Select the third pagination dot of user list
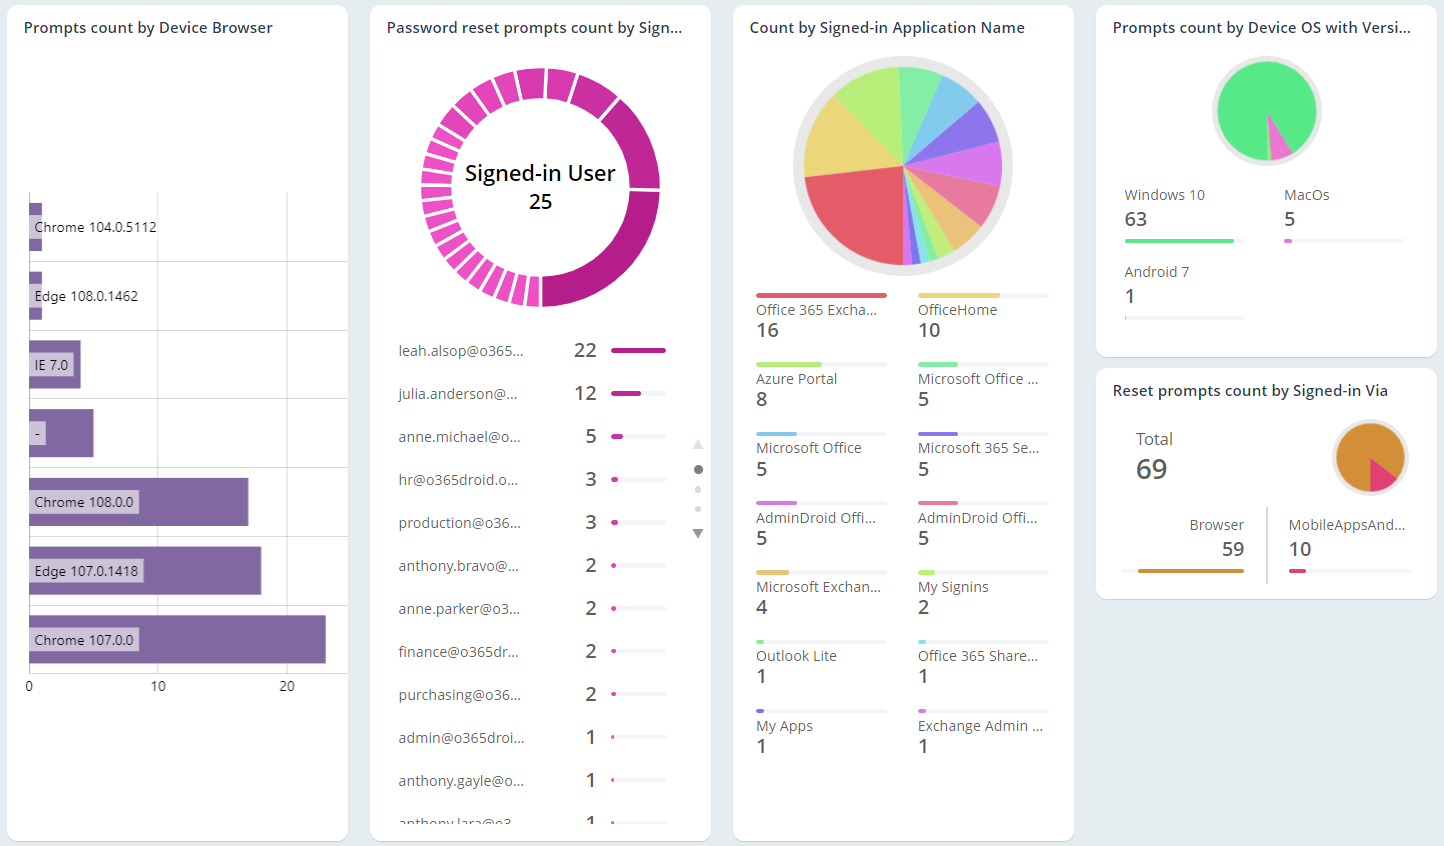Screen dimensions: 1444x846 (698, 510)
